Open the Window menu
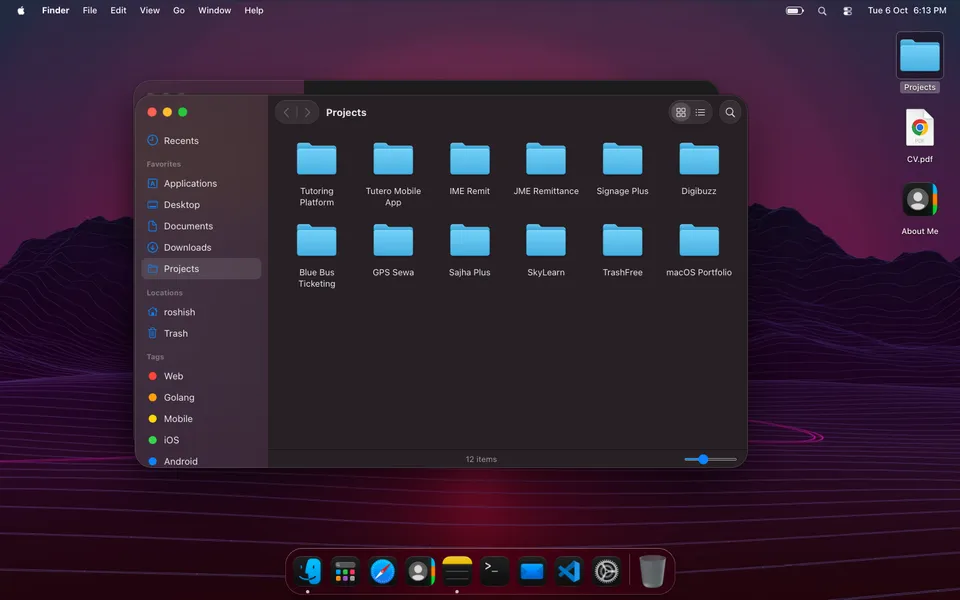The image size is (960, 600). tap(214, 10)
